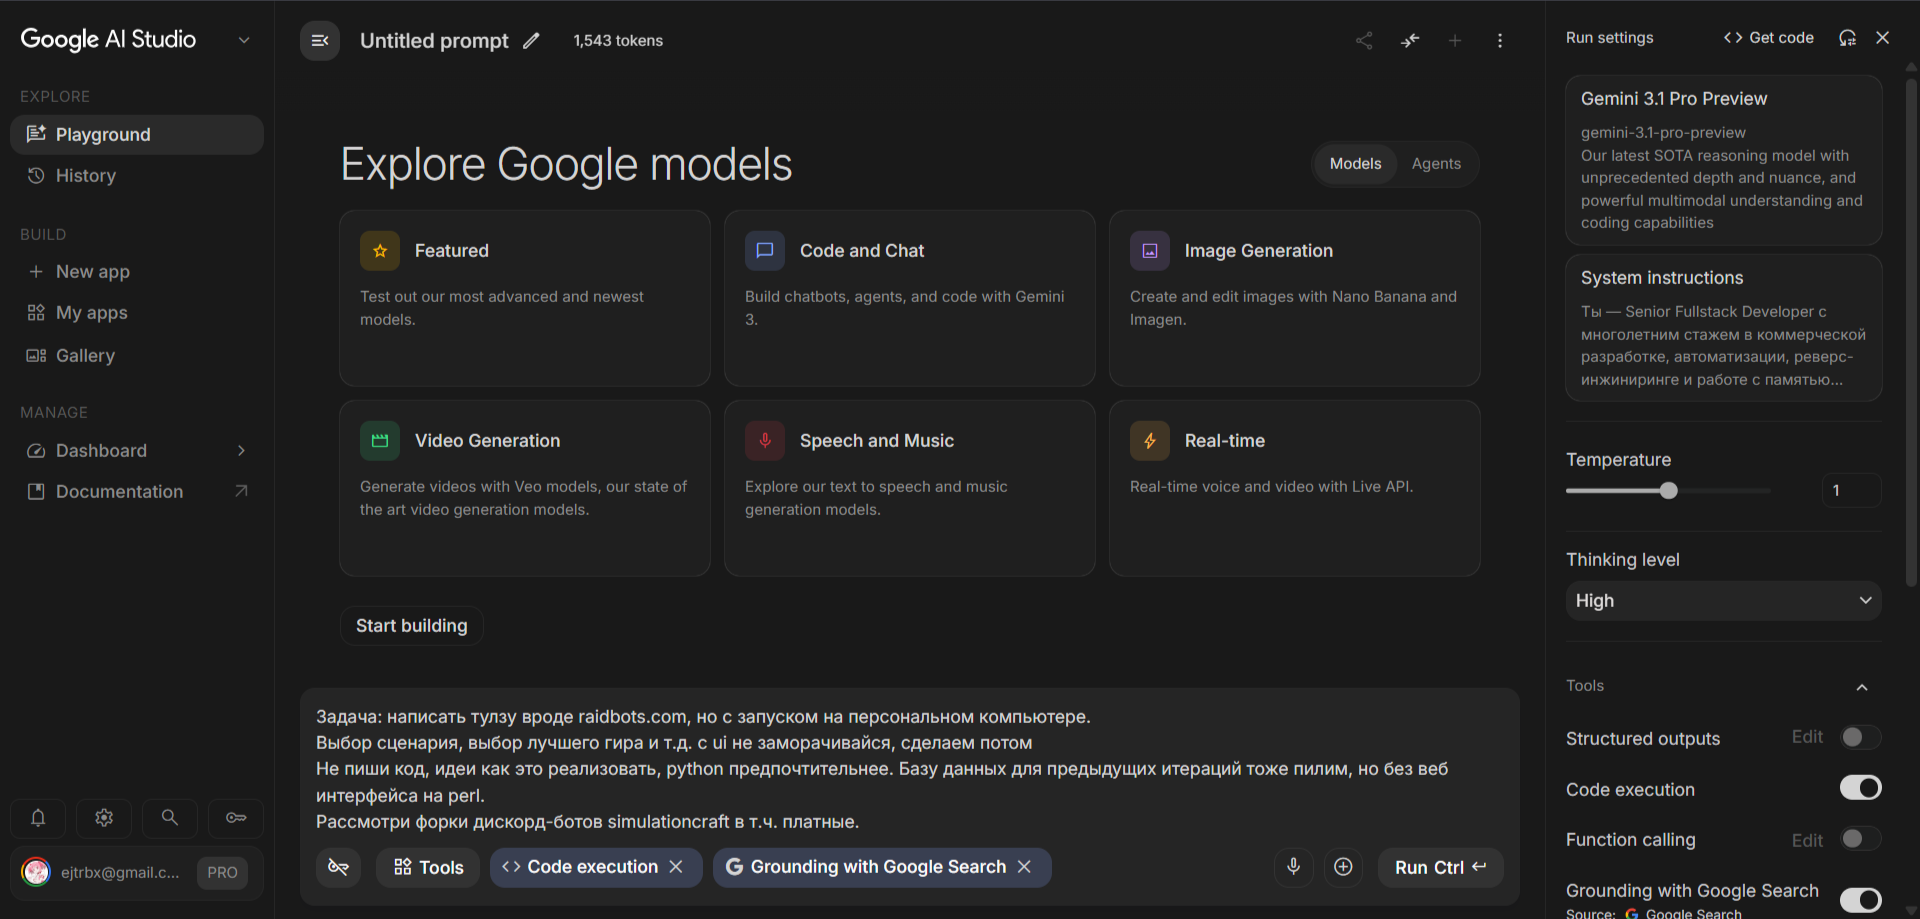
Task: Click the search magnifier icon in the sidebar
Action: (x=170, y=818)
